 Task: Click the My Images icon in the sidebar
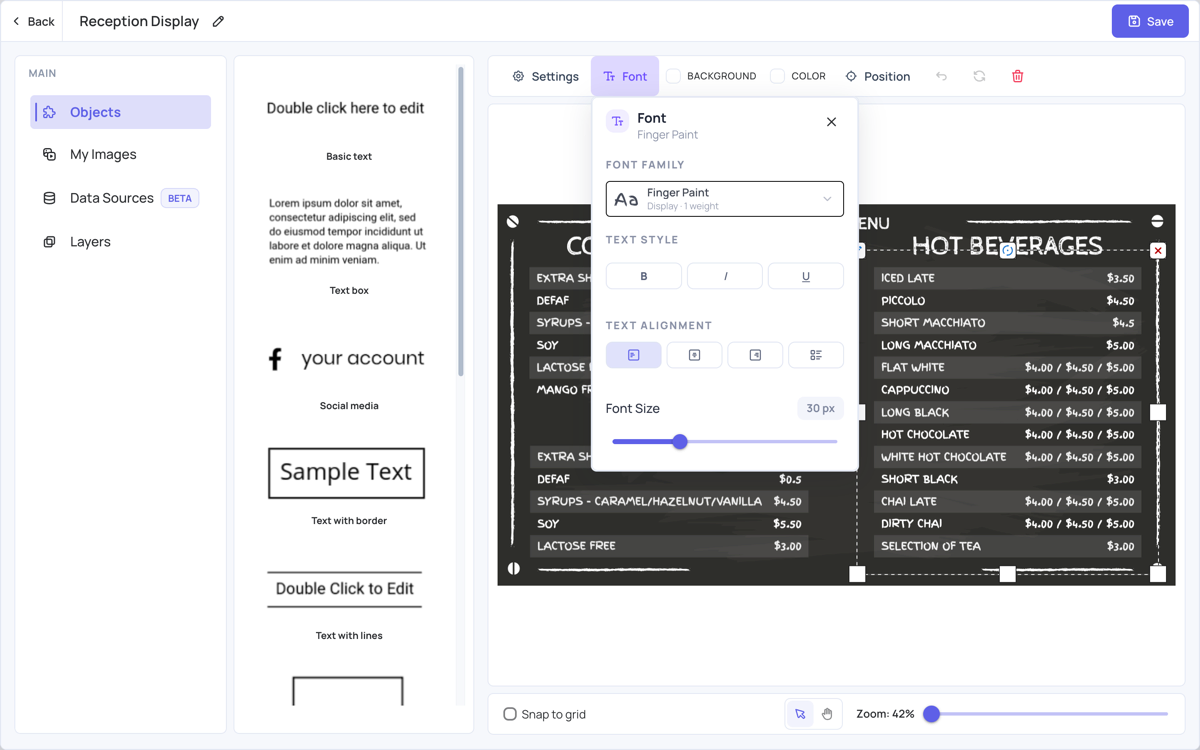pyautogui.click(x=49, y=154)
